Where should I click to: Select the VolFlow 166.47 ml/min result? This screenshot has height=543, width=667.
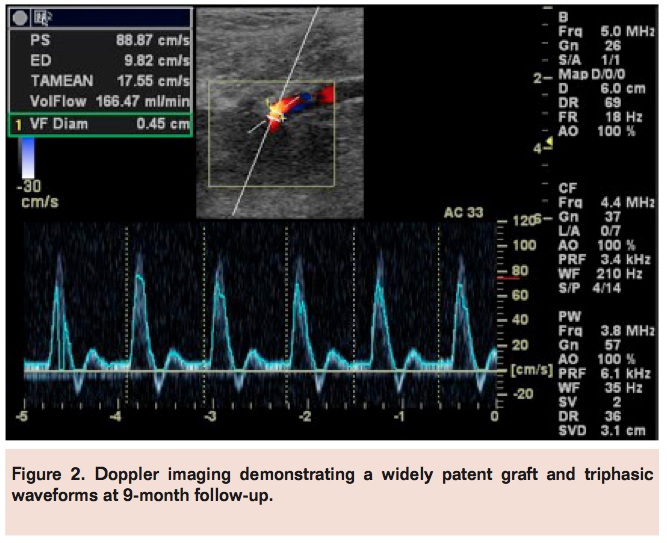(x=100, y=101)
